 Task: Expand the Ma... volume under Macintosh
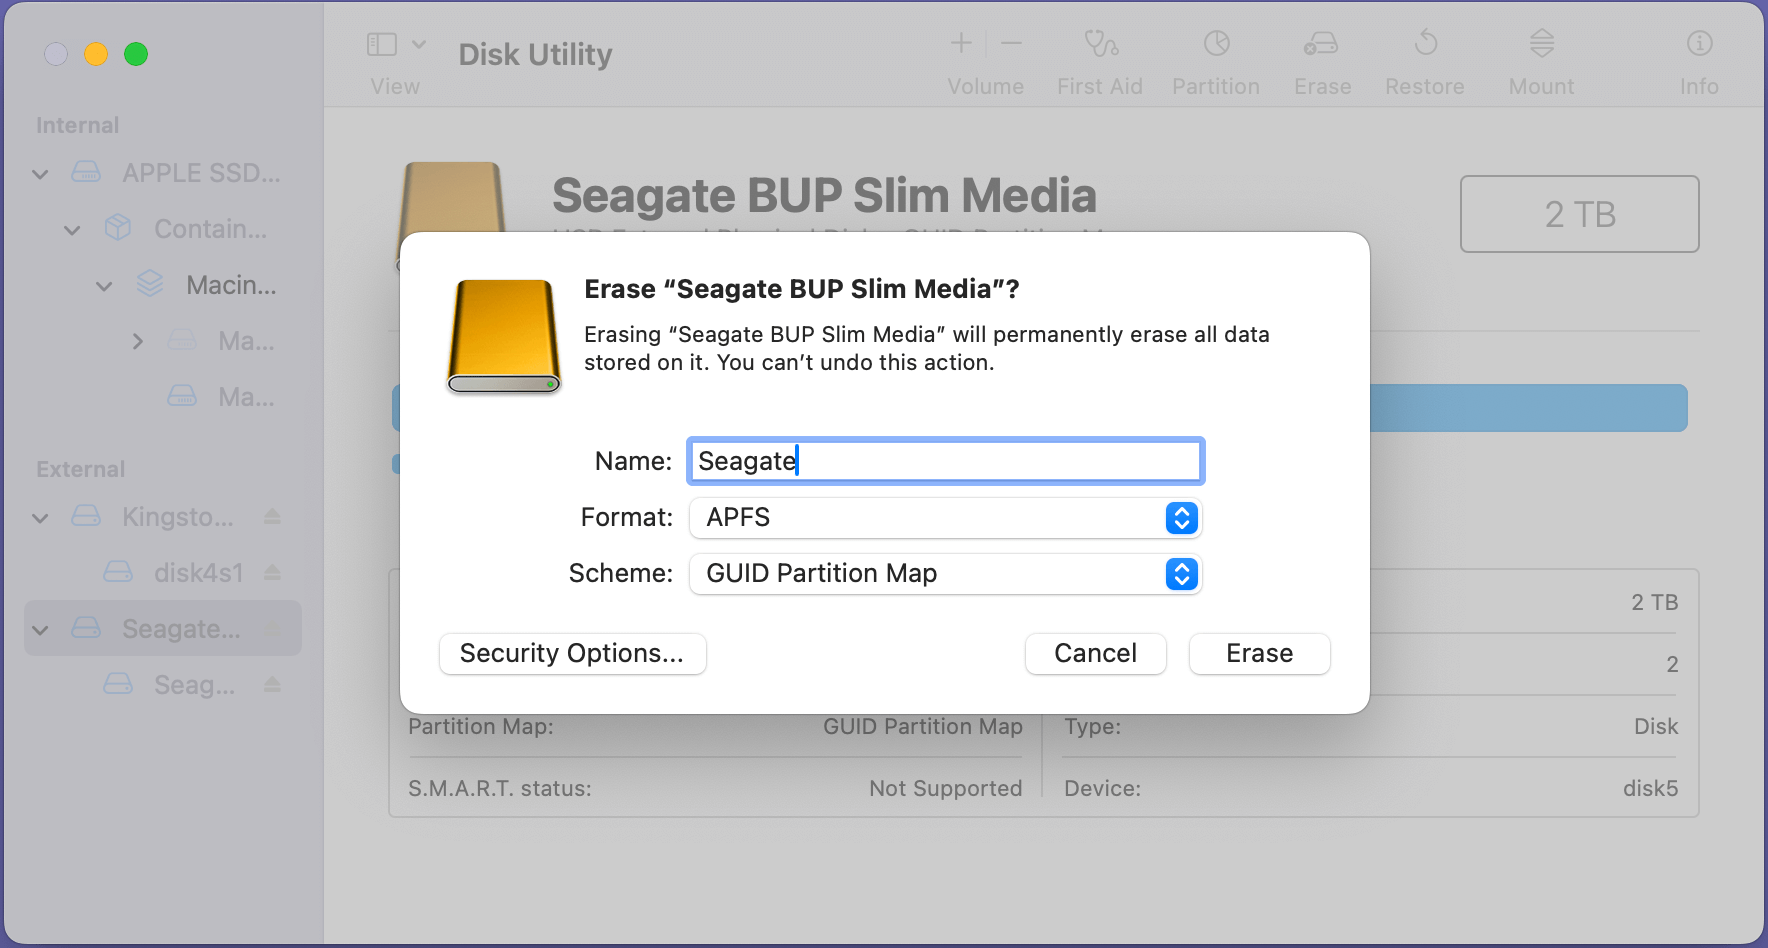pos(138,341)
